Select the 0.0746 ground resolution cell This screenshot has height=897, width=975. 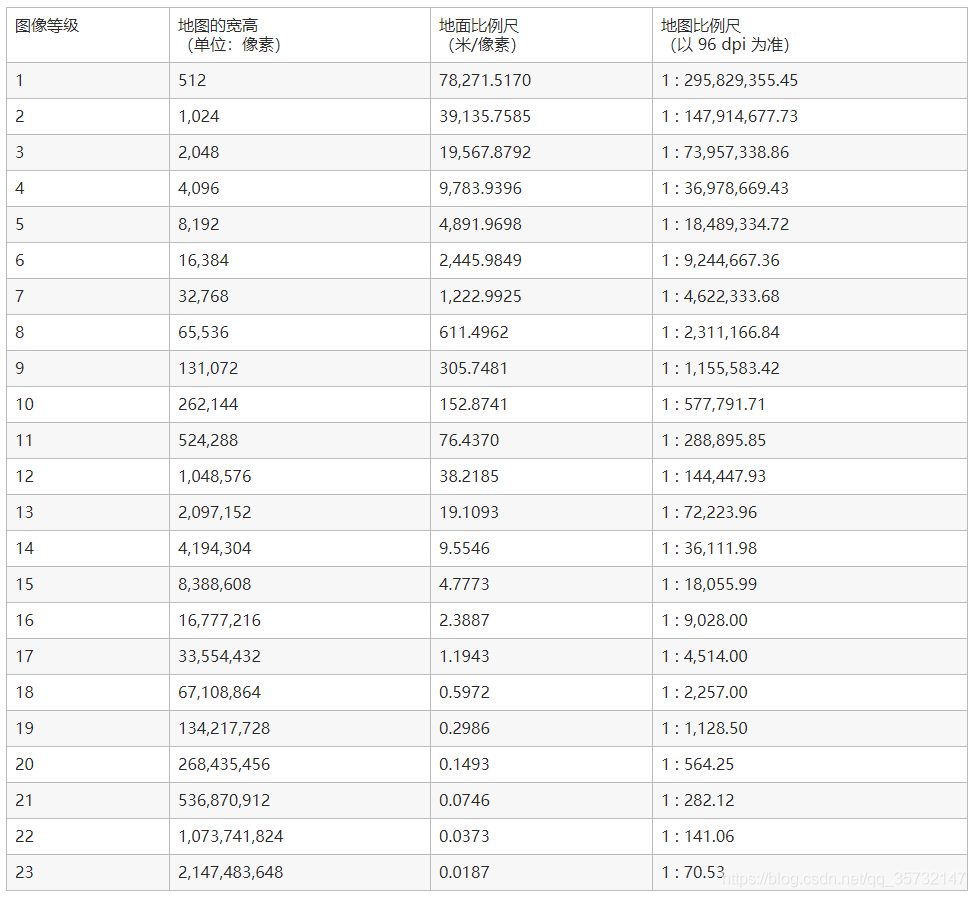[x=464, y=800]
